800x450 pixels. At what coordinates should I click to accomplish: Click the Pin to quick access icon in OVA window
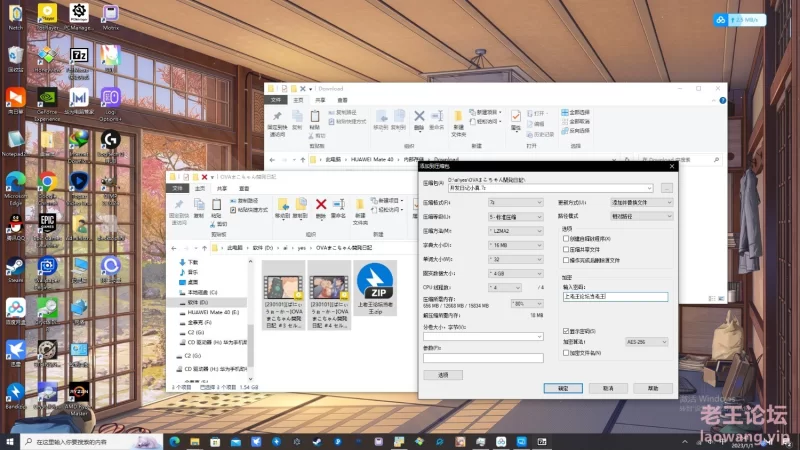(x=179, y=205)
